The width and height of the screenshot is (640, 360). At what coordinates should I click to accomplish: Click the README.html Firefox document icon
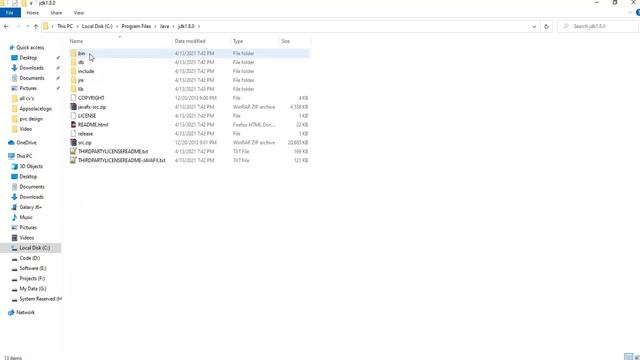pos(73,124)
